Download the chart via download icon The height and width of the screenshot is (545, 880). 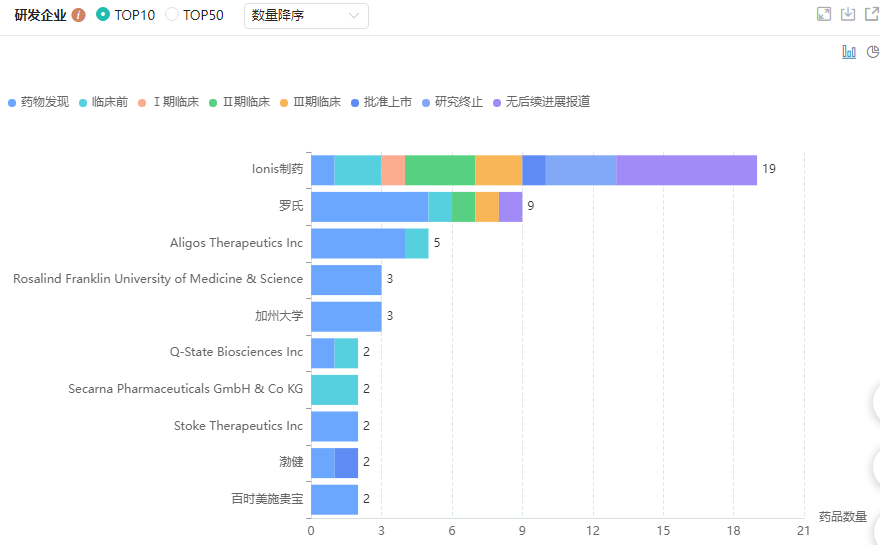point(848,14)
